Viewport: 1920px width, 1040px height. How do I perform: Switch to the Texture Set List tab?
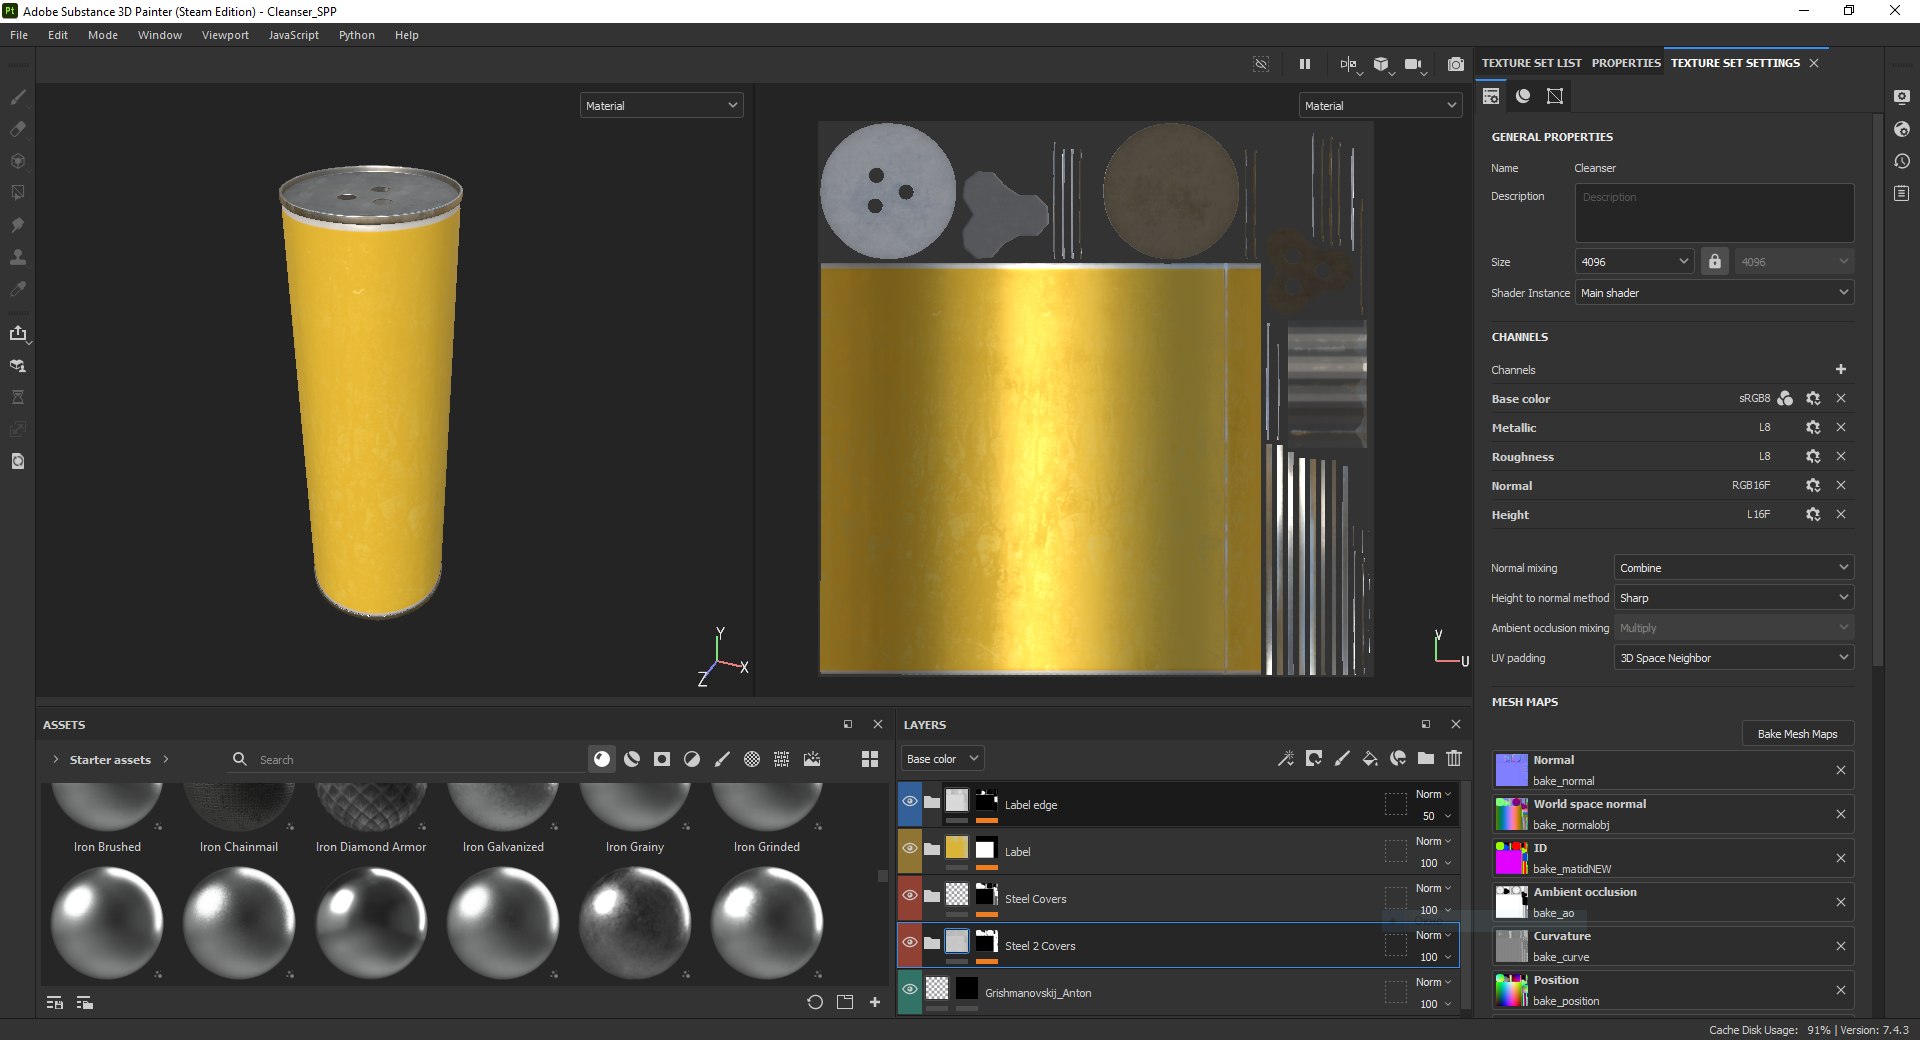click(x=1531, y=63)
